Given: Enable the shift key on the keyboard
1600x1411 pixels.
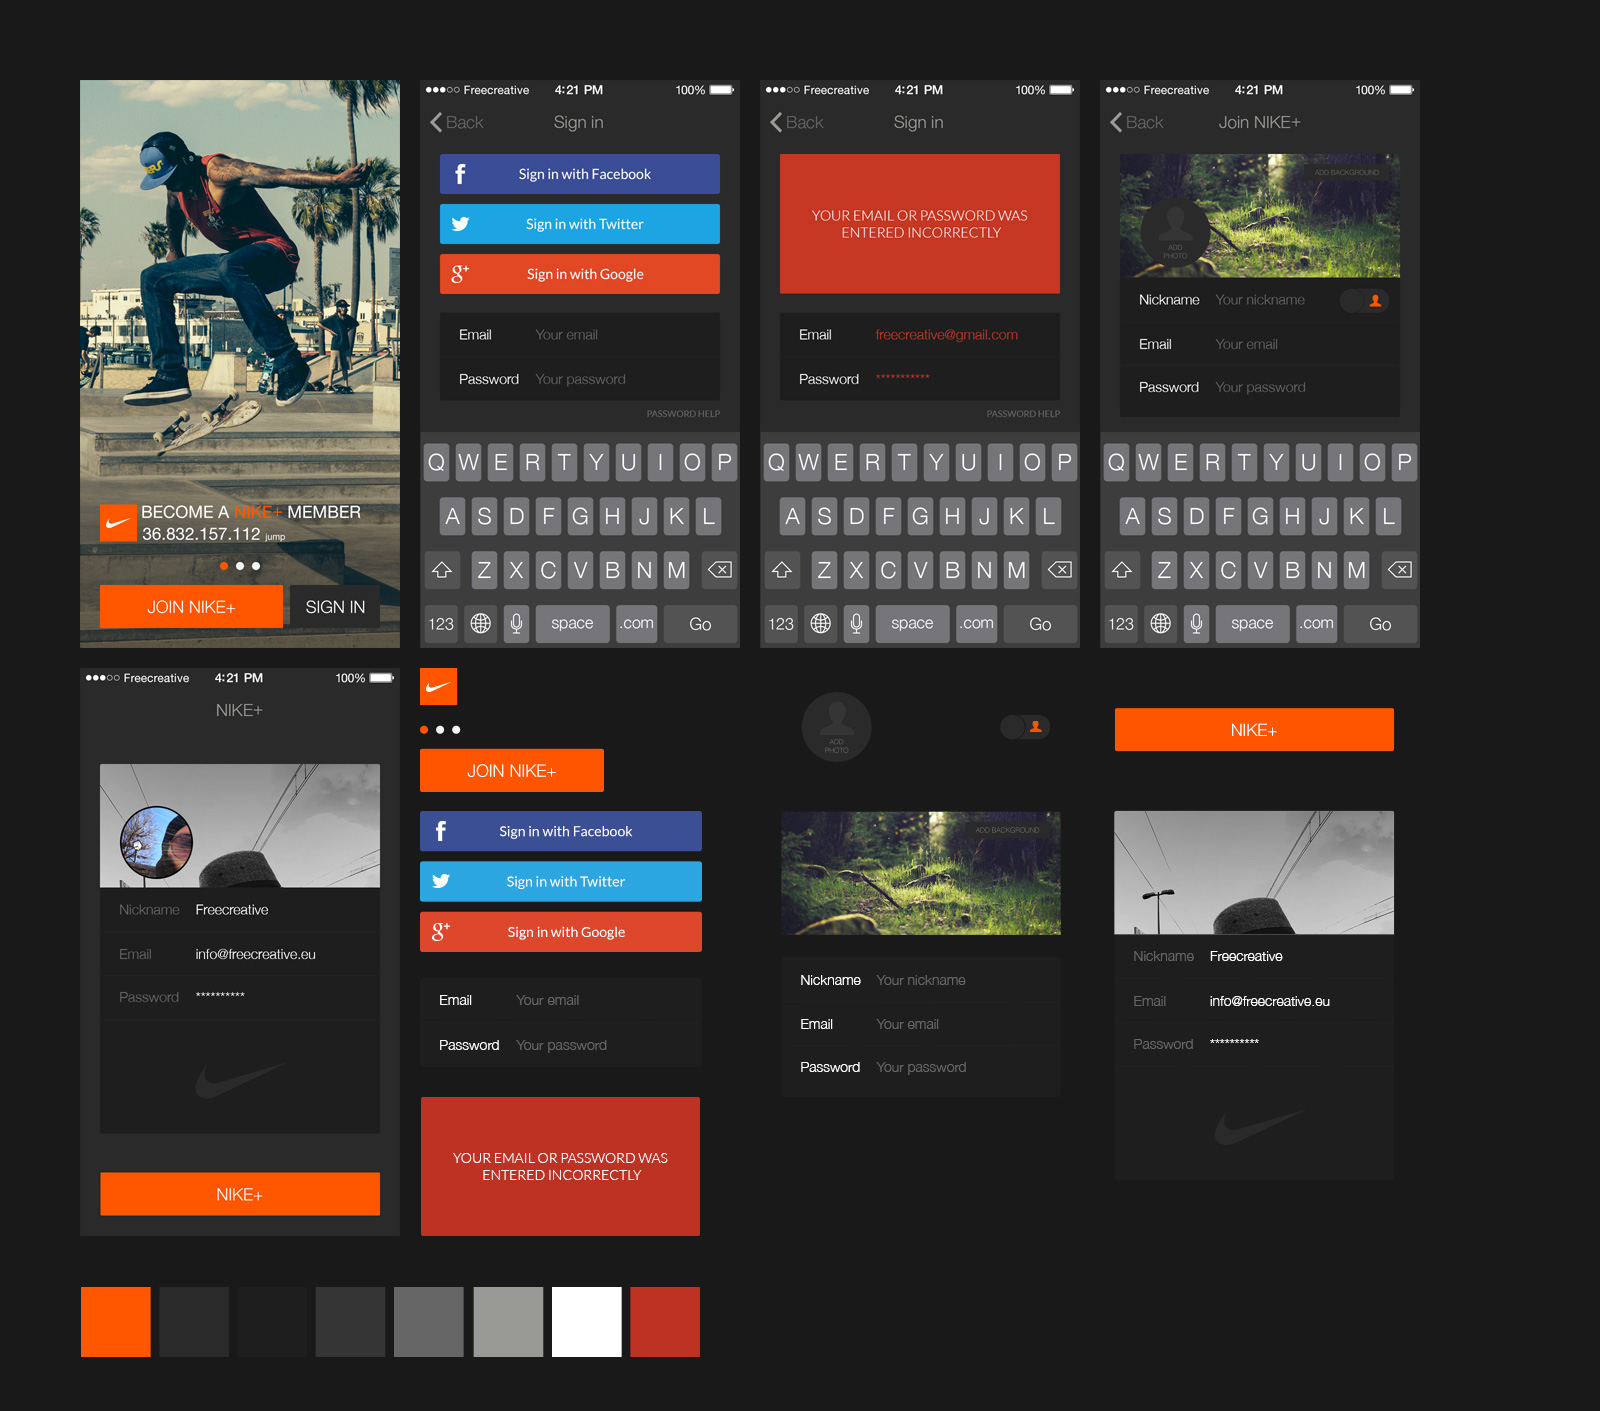Looking at the screenshot, I should [442, 570].
